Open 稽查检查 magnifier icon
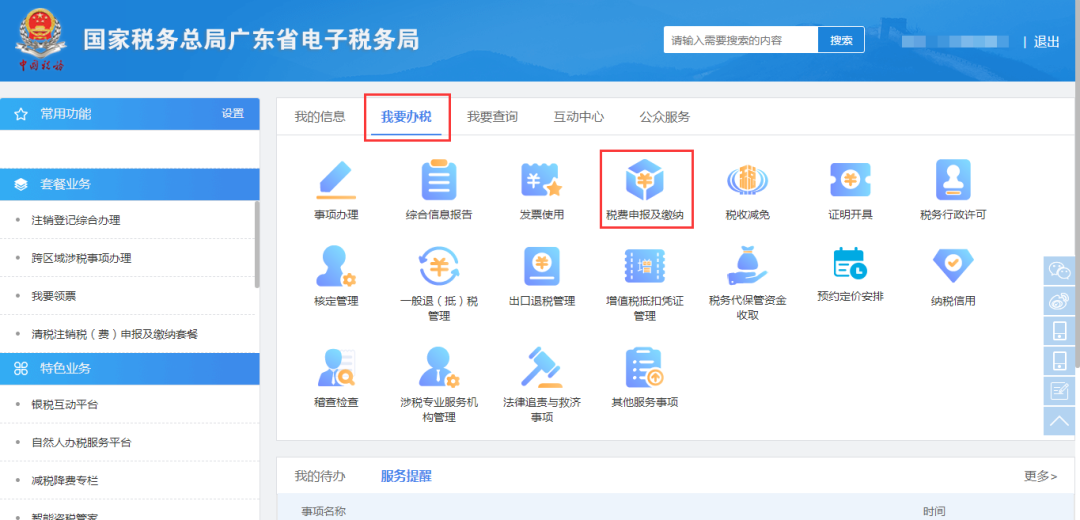The width and height of the screenshot is (1080, 520). [335, 368]
